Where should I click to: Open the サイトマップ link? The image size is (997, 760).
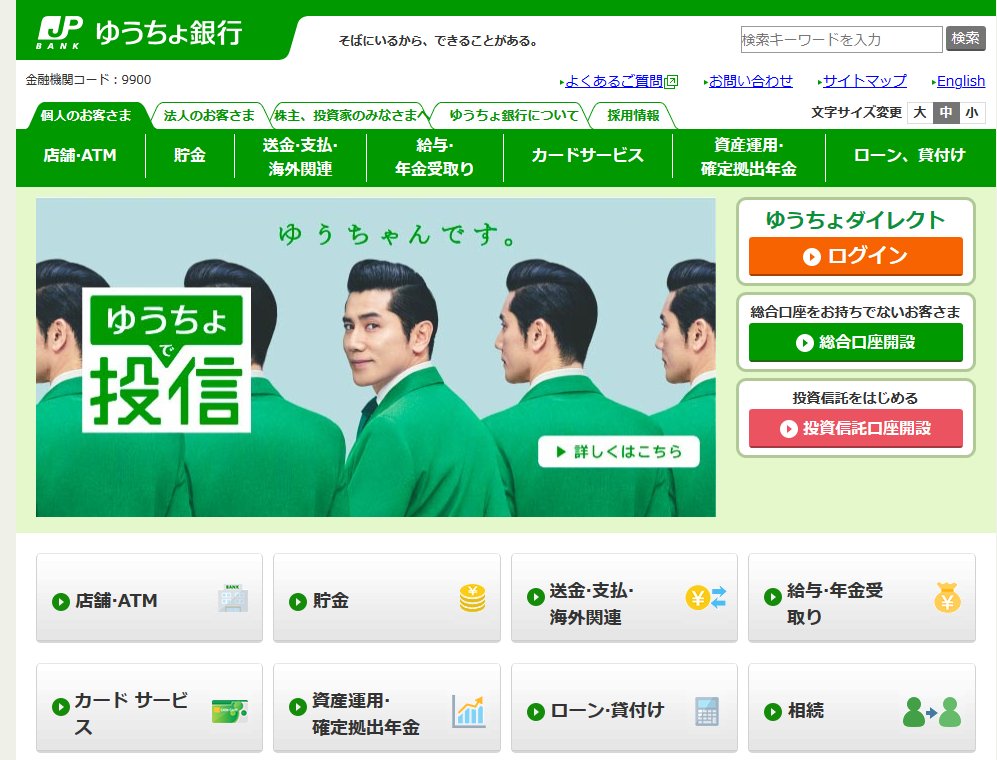[x=864, y=81]
